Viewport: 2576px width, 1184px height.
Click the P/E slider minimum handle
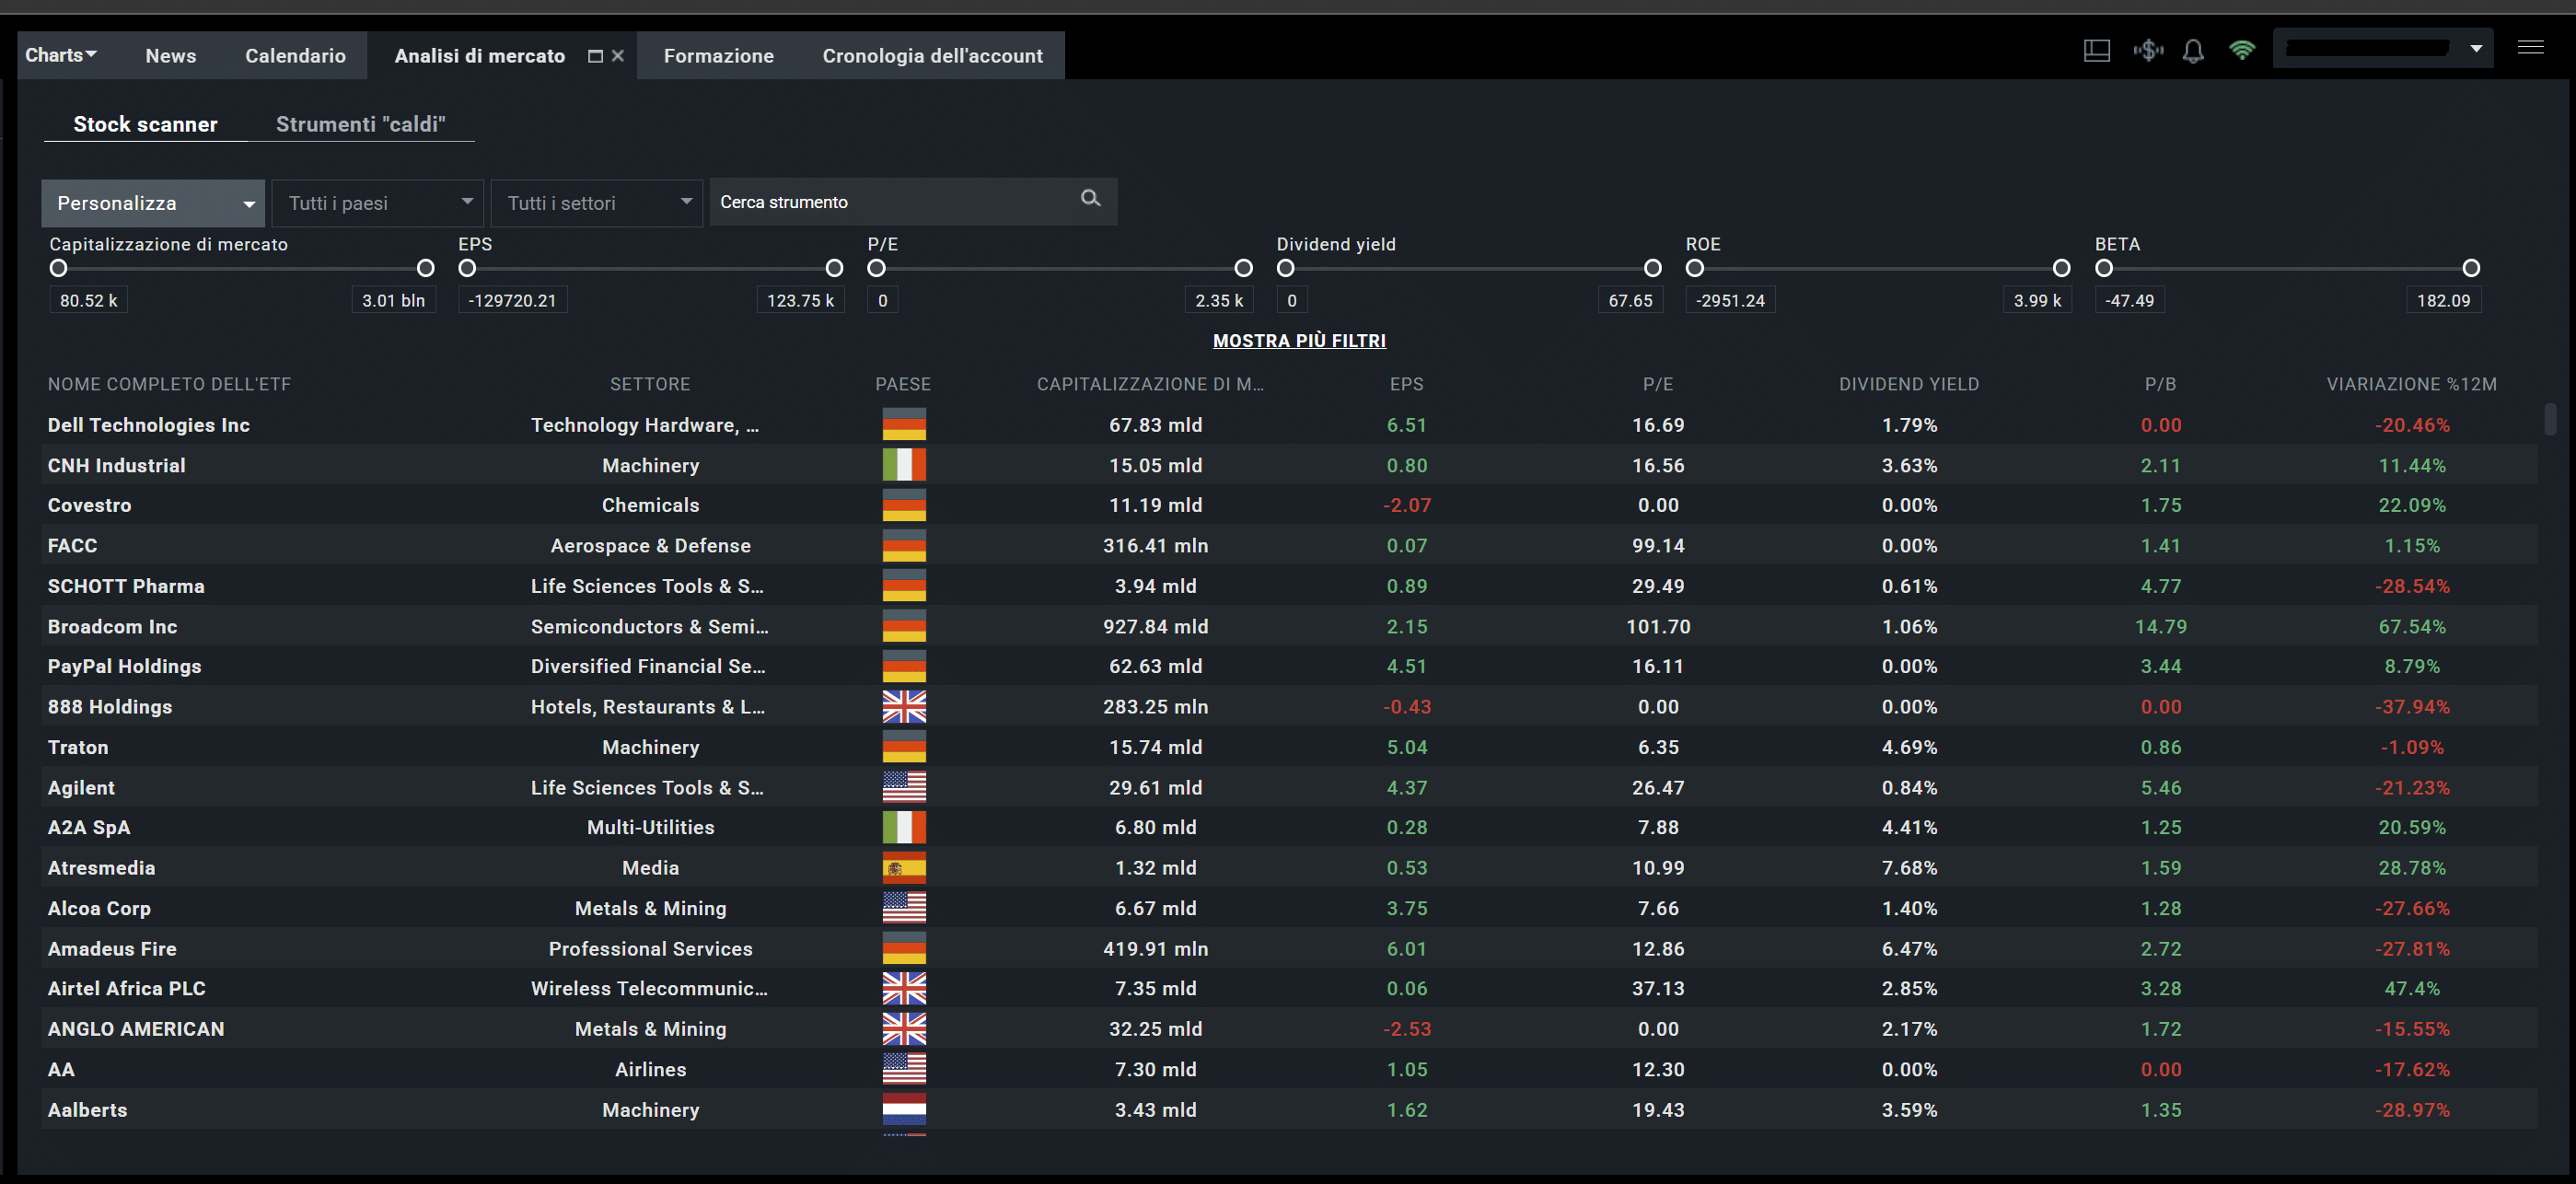(876, 268)
